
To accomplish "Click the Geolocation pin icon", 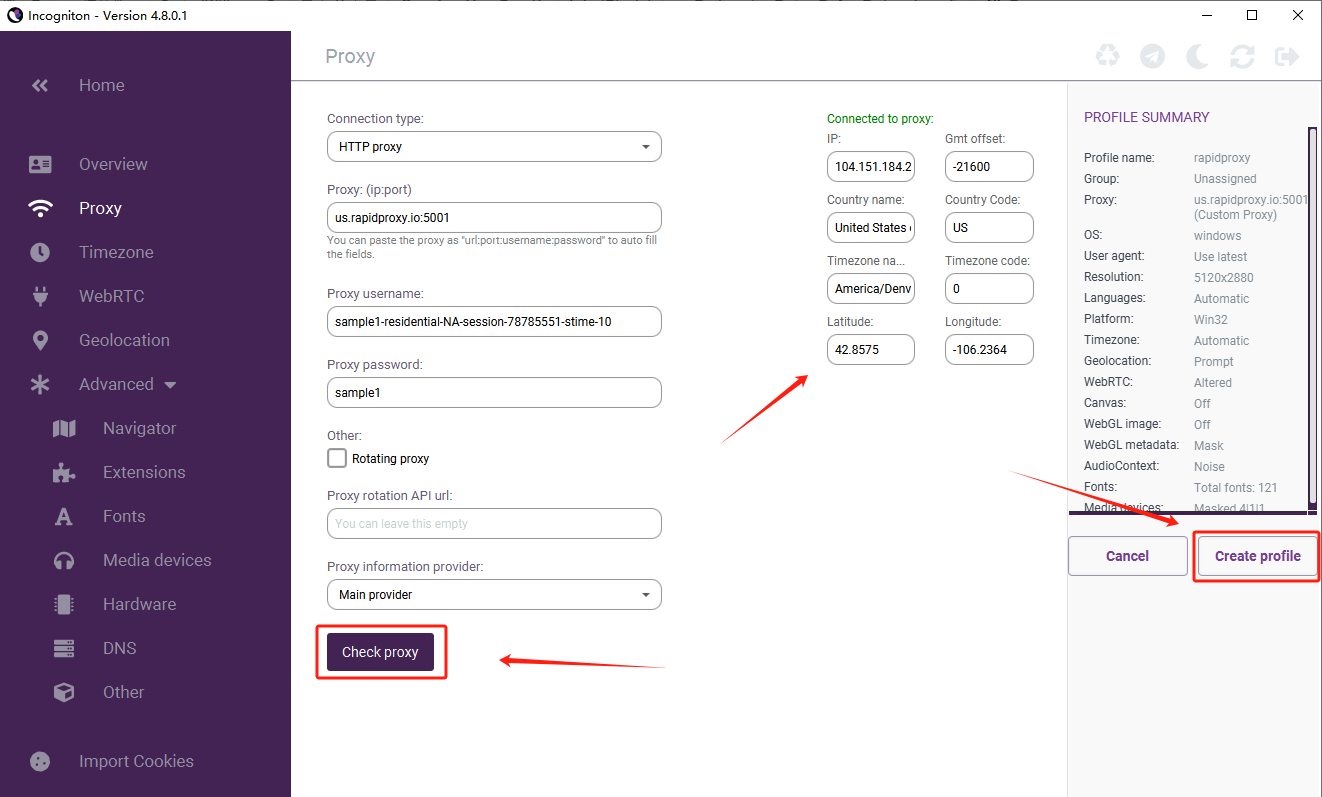I will [x=40, y=340].
